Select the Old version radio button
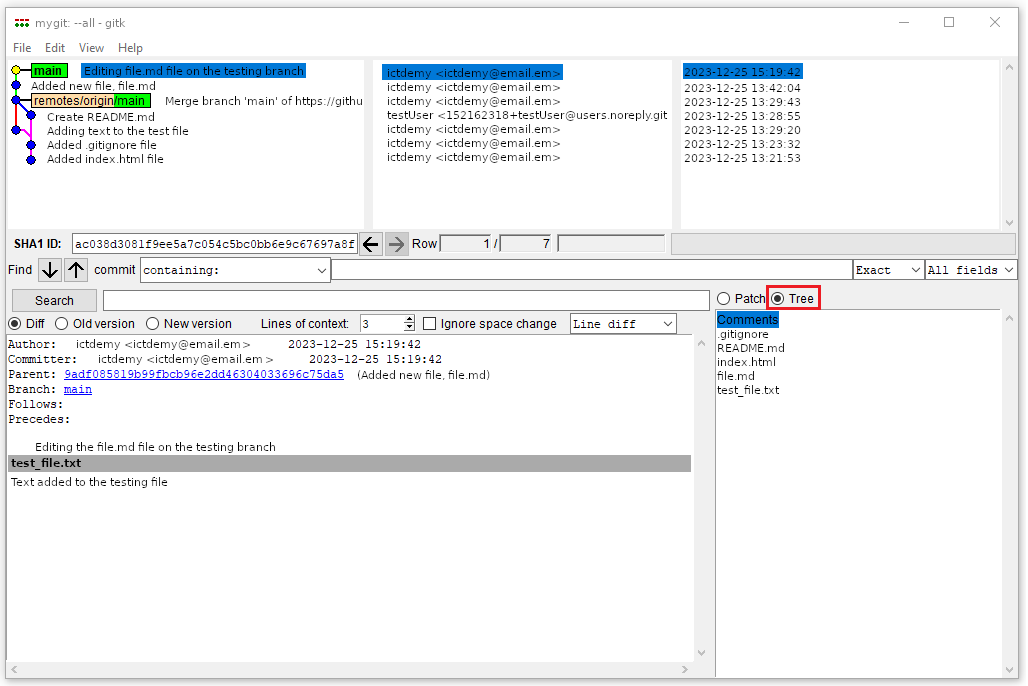This screenshot has width=1028, height=686. click(62, 324)
